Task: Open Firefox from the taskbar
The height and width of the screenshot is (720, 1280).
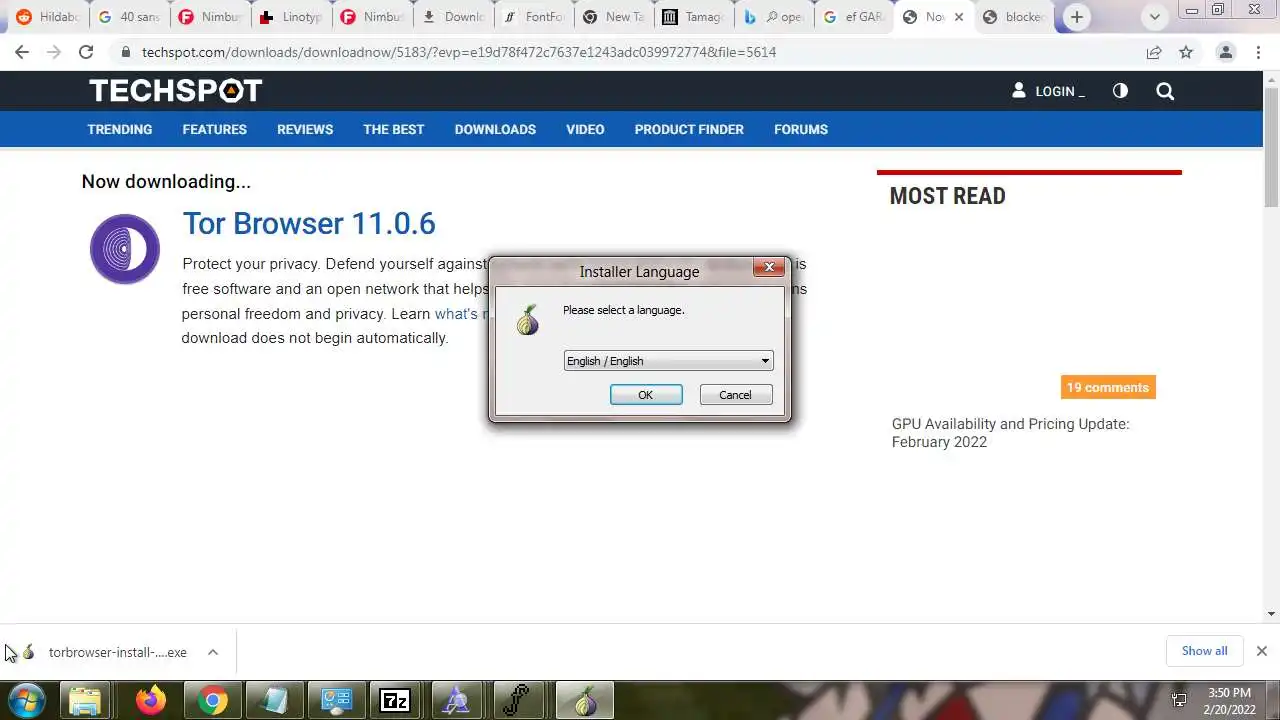Action: 151,701
